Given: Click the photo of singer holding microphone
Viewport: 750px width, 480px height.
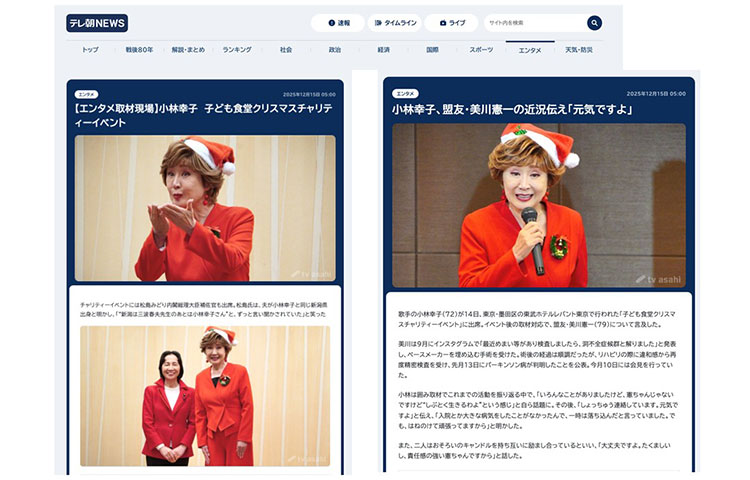Looking at the screenshot, I should (x=538, y=205).
